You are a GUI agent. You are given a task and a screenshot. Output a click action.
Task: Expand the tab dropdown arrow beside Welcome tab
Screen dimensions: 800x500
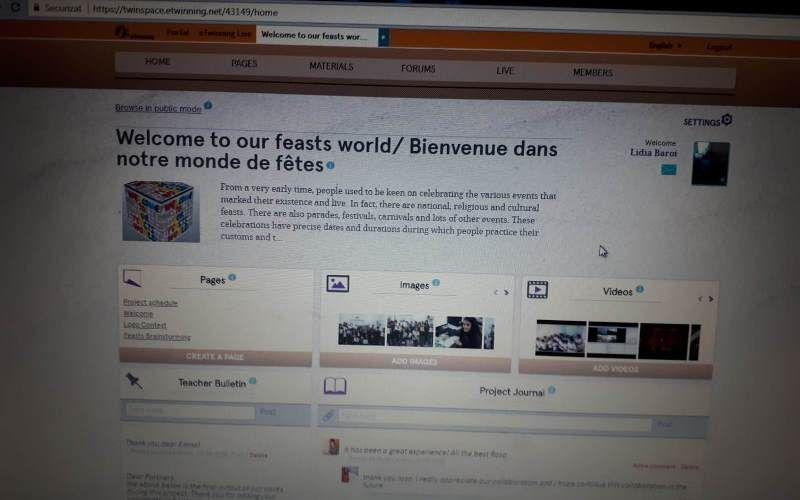383,37
